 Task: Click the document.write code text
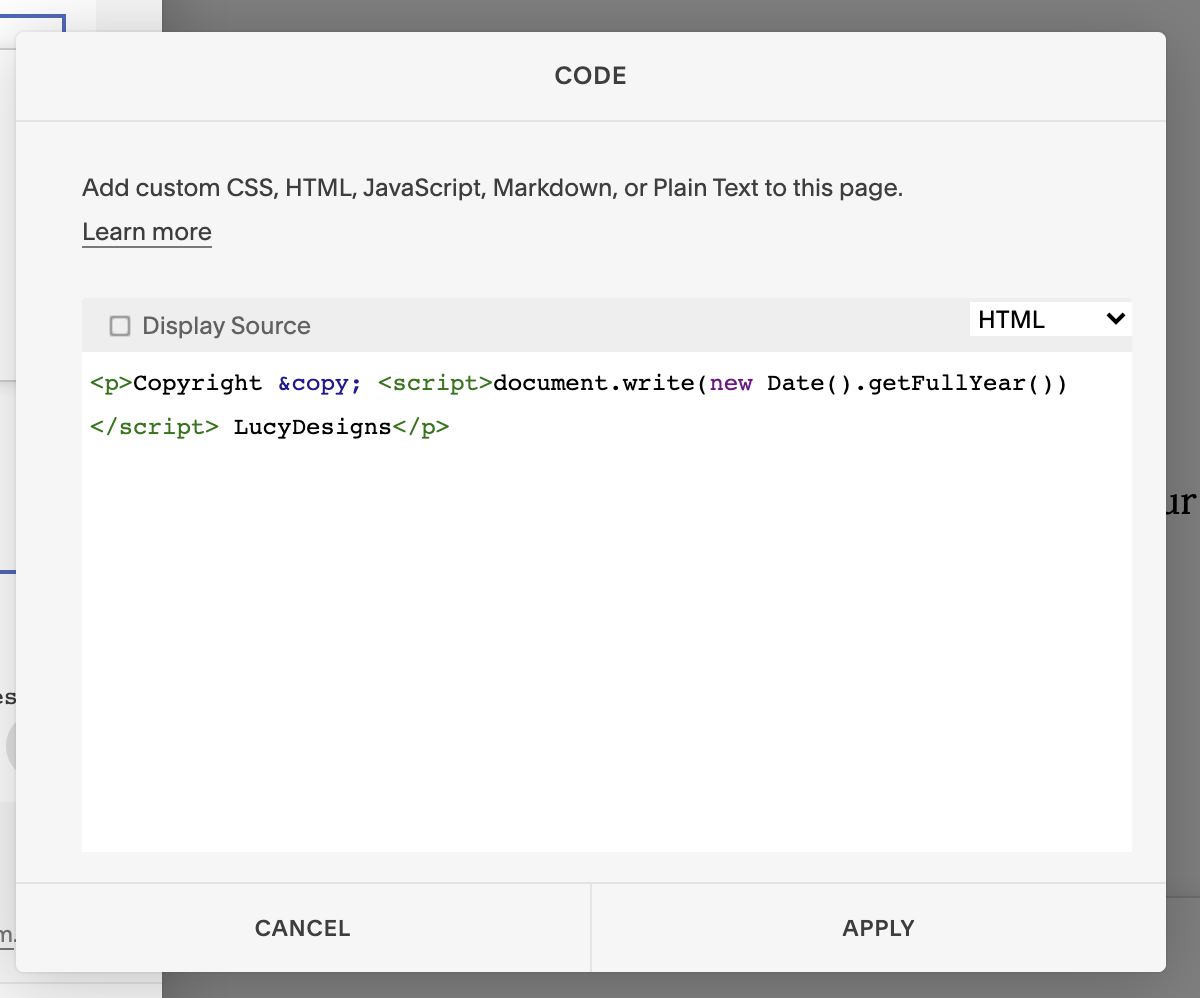[594, 384]
